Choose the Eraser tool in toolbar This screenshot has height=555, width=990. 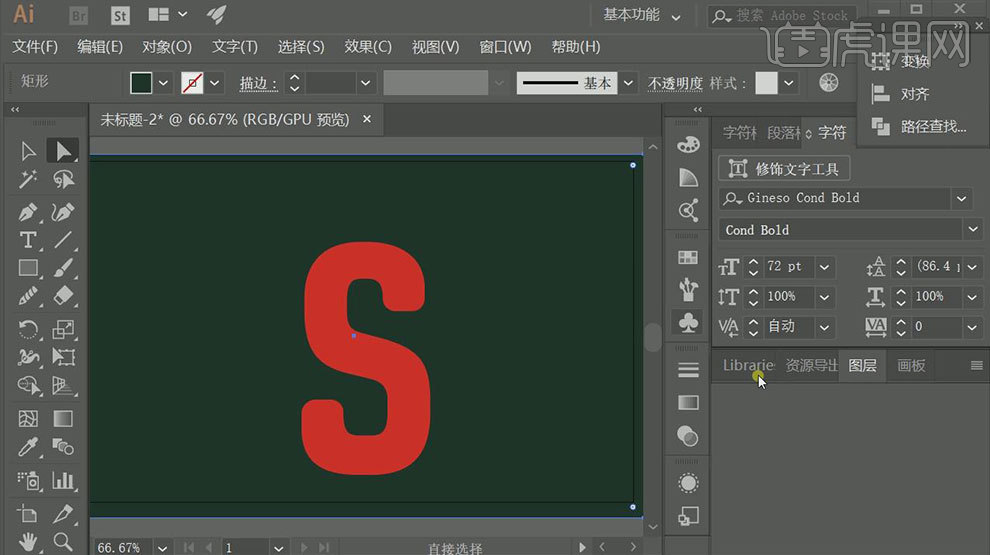[x=63, y=297]
